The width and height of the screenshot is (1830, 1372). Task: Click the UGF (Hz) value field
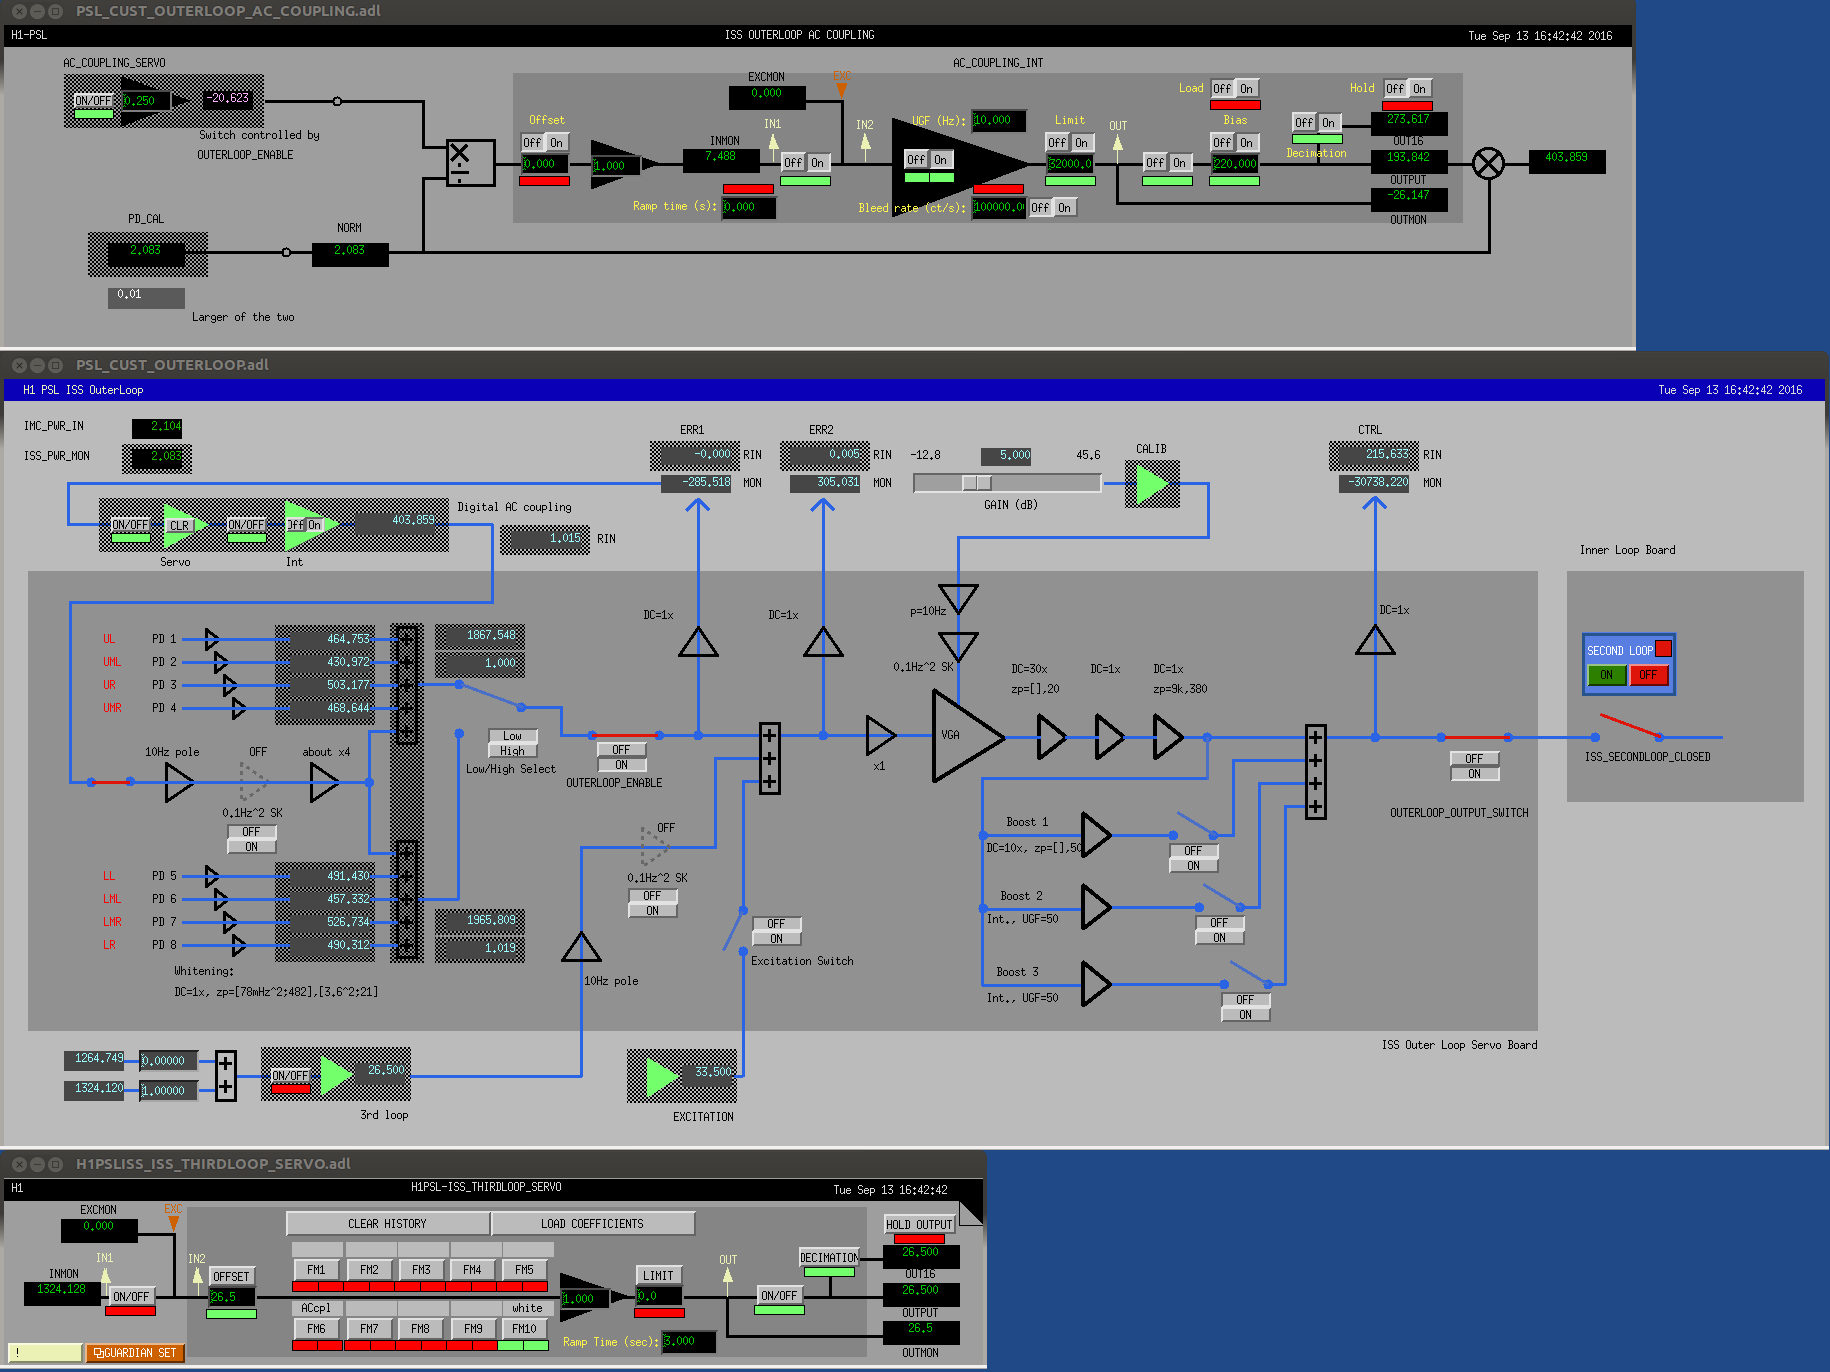click(x=998, y=121)
